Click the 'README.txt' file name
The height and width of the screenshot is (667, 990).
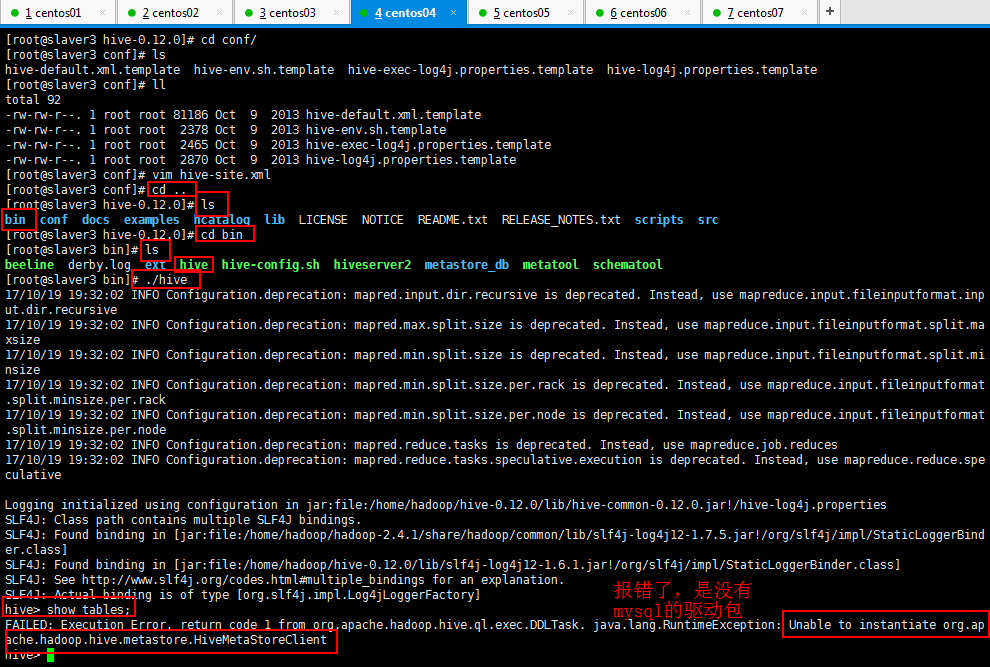452,220
